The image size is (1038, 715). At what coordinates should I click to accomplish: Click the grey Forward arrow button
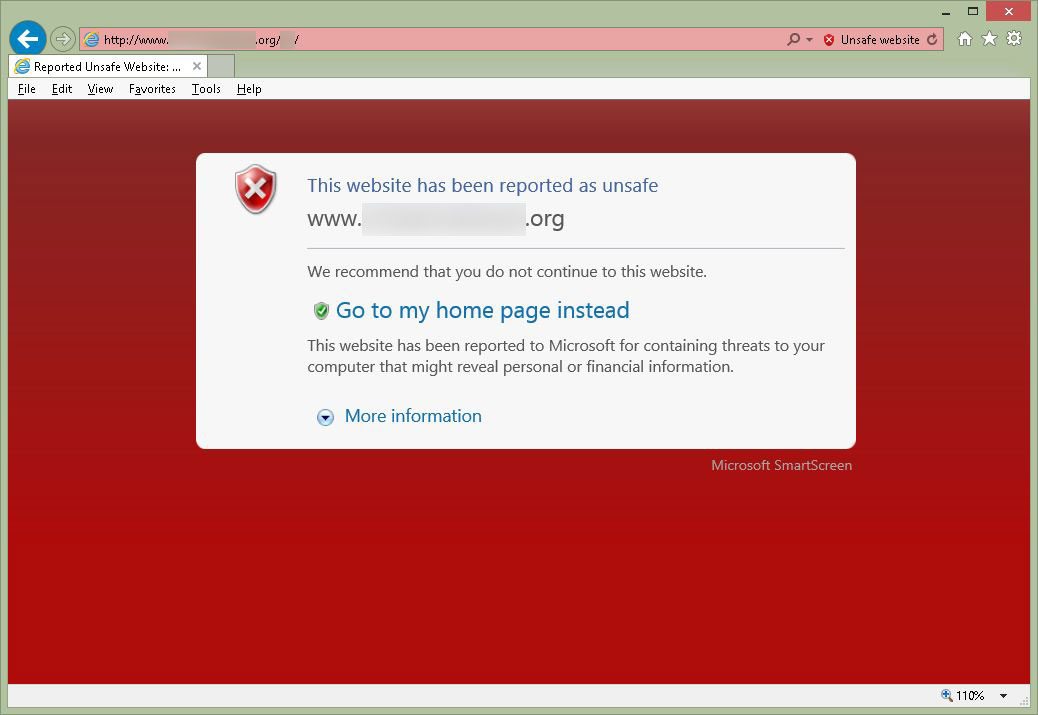pos(62,39)
